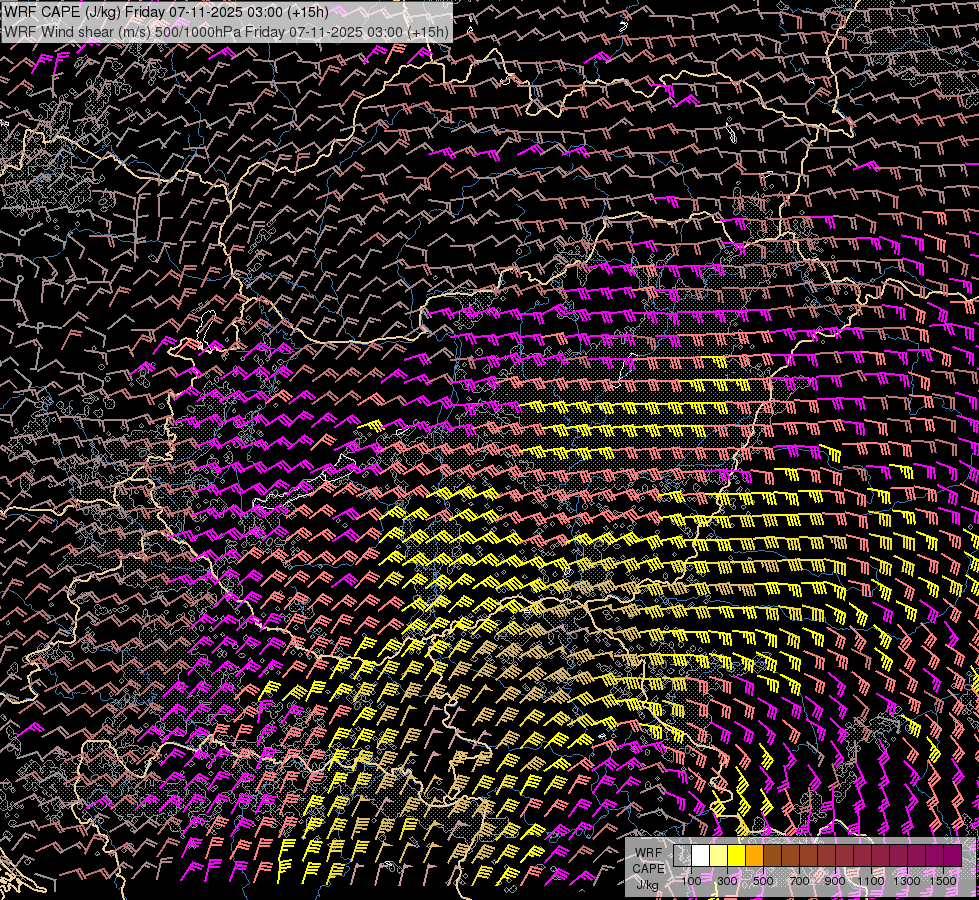The width and height of the screenshot is (979, 900).
Task: Click the purple last legend swatch
Action: coord(953,855)
